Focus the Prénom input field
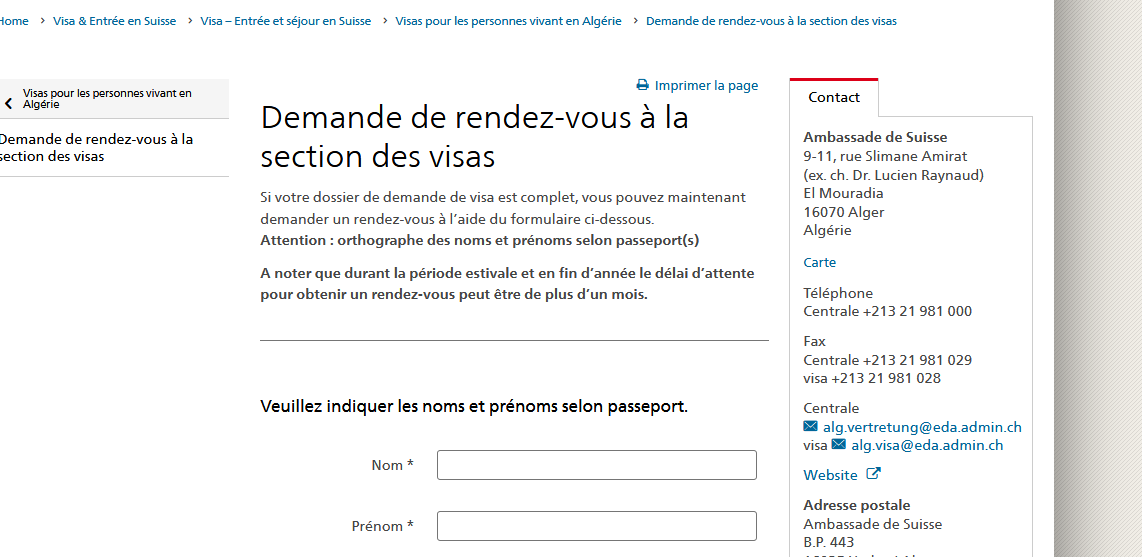1142x557 pixels. [x=596, y=526]
